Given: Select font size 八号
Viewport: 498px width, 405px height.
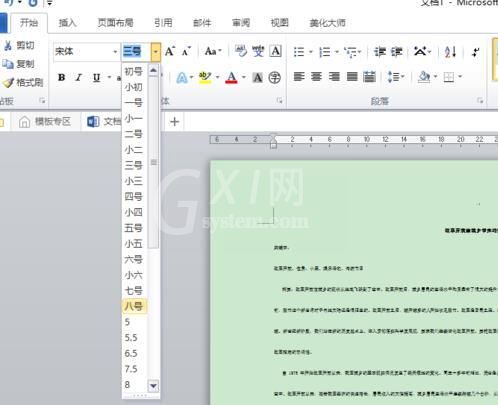Looking at the screenshot, I should (135, 306).
